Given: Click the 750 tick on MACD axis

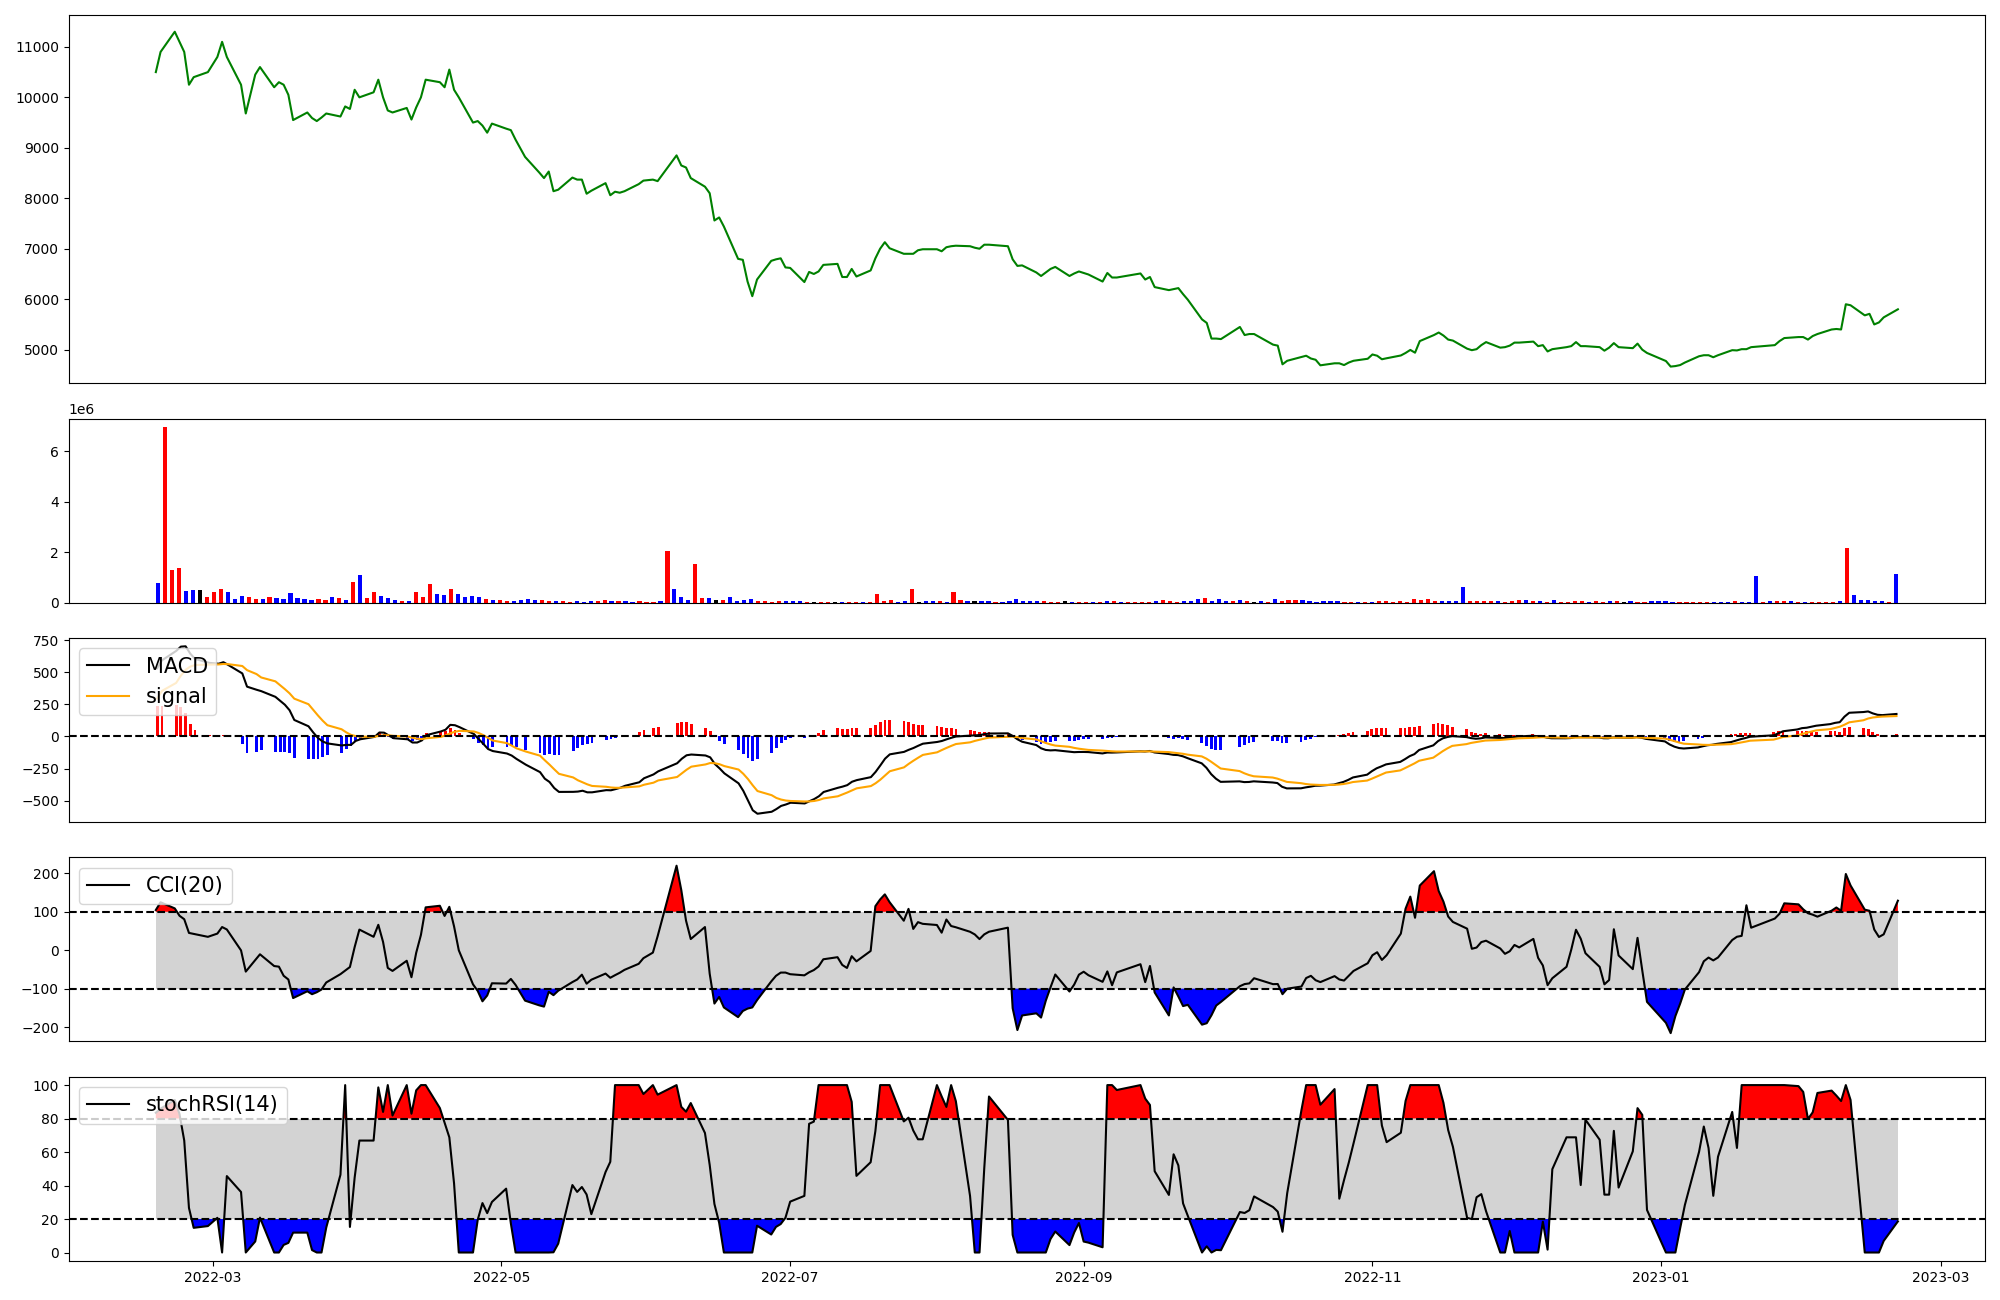Looking at the screenshot, I should coord(45,642).
